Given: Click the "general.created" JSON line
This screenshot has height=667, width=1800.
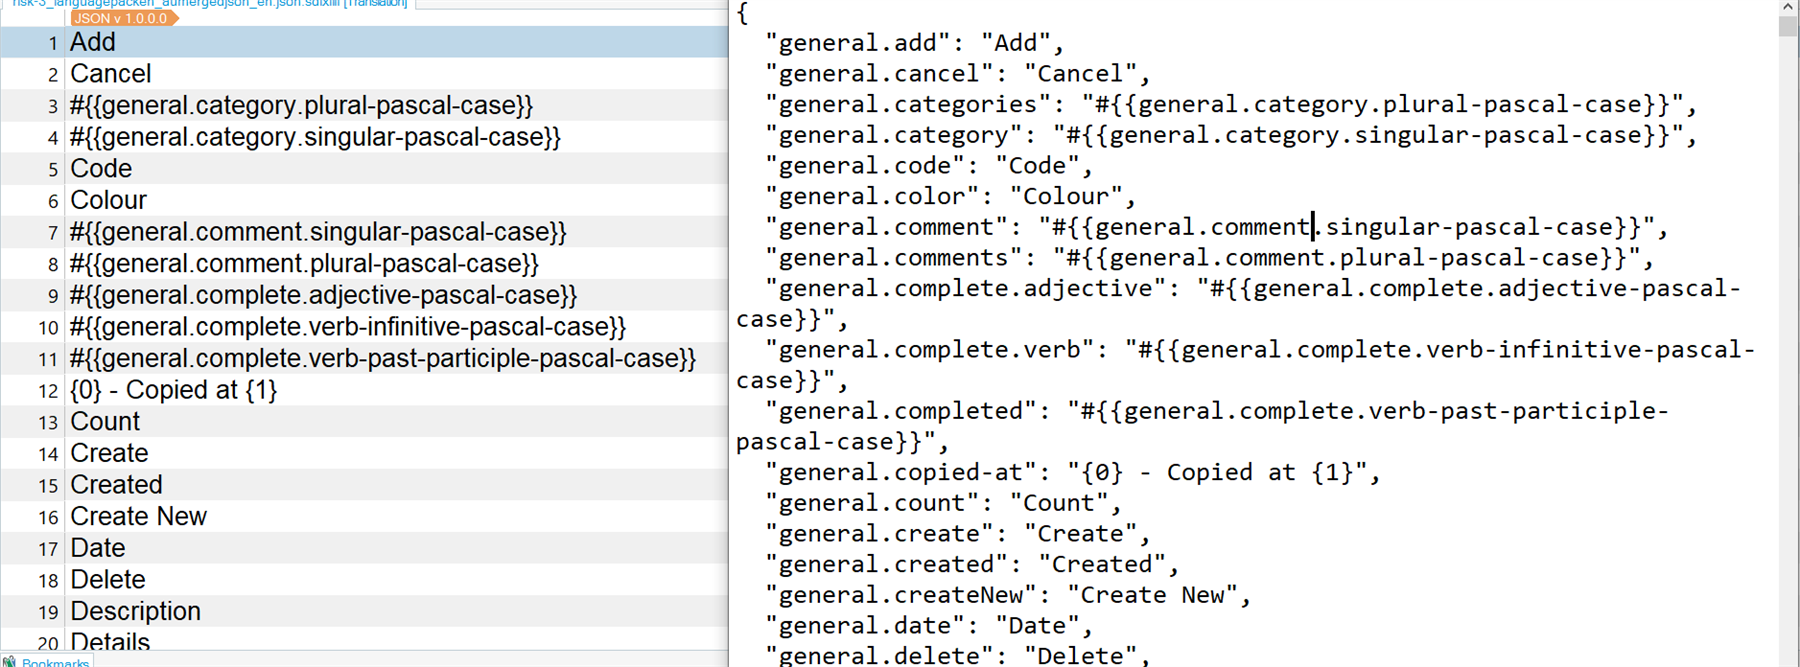Looking at the screenshot, I should 972,564.
